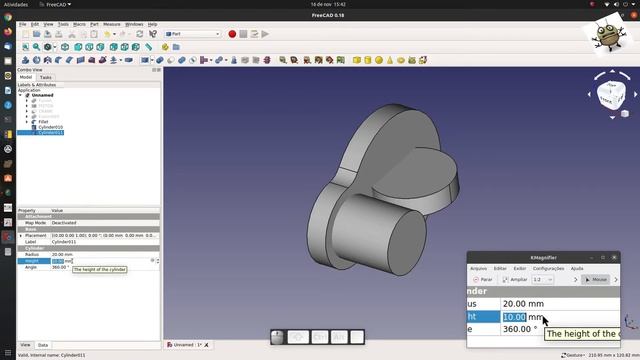
Task: Open the workbench selector Part dropdown
Action: [x=193, y=34]
